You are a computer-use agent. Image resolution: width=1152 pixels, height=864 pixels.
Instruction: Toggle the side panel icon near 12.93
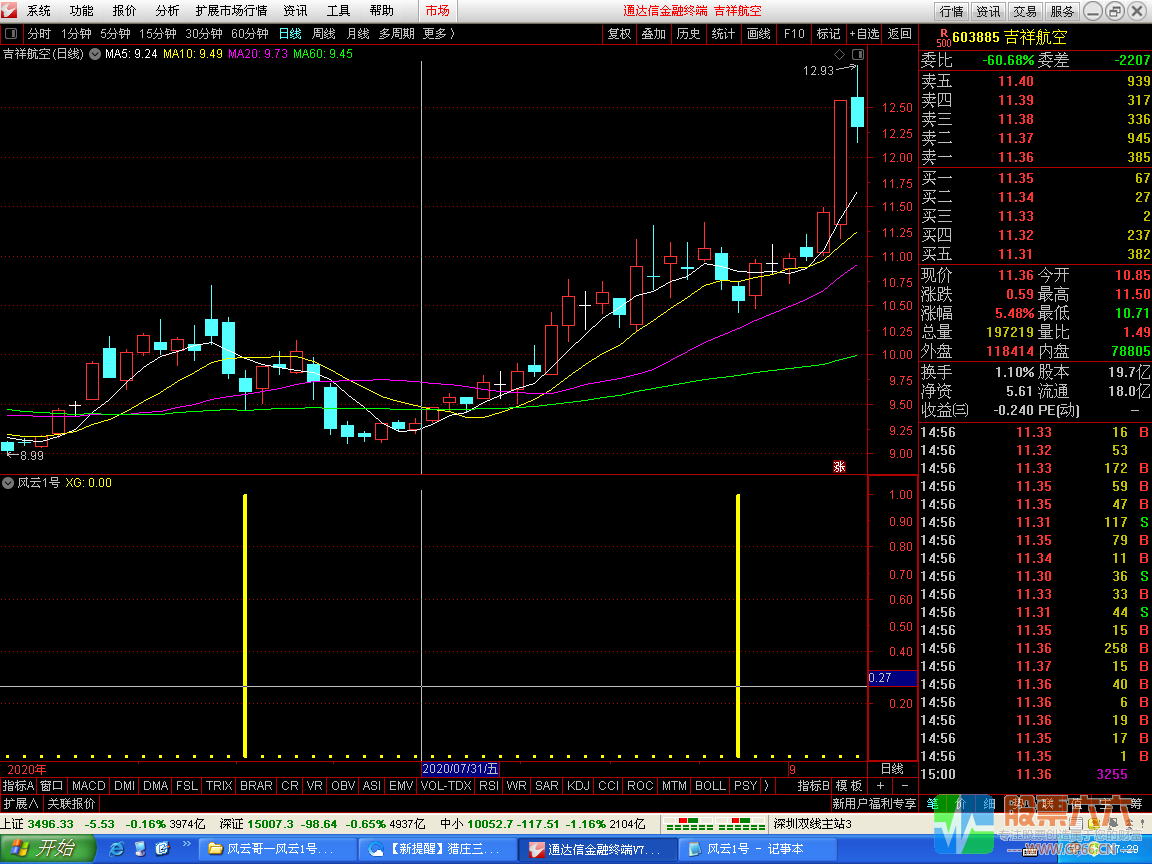857,54
